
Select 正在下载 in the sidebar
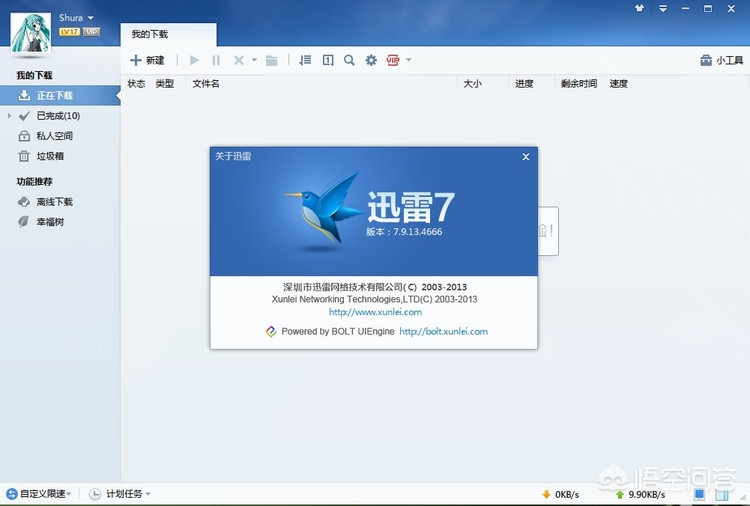pos(54,96)
